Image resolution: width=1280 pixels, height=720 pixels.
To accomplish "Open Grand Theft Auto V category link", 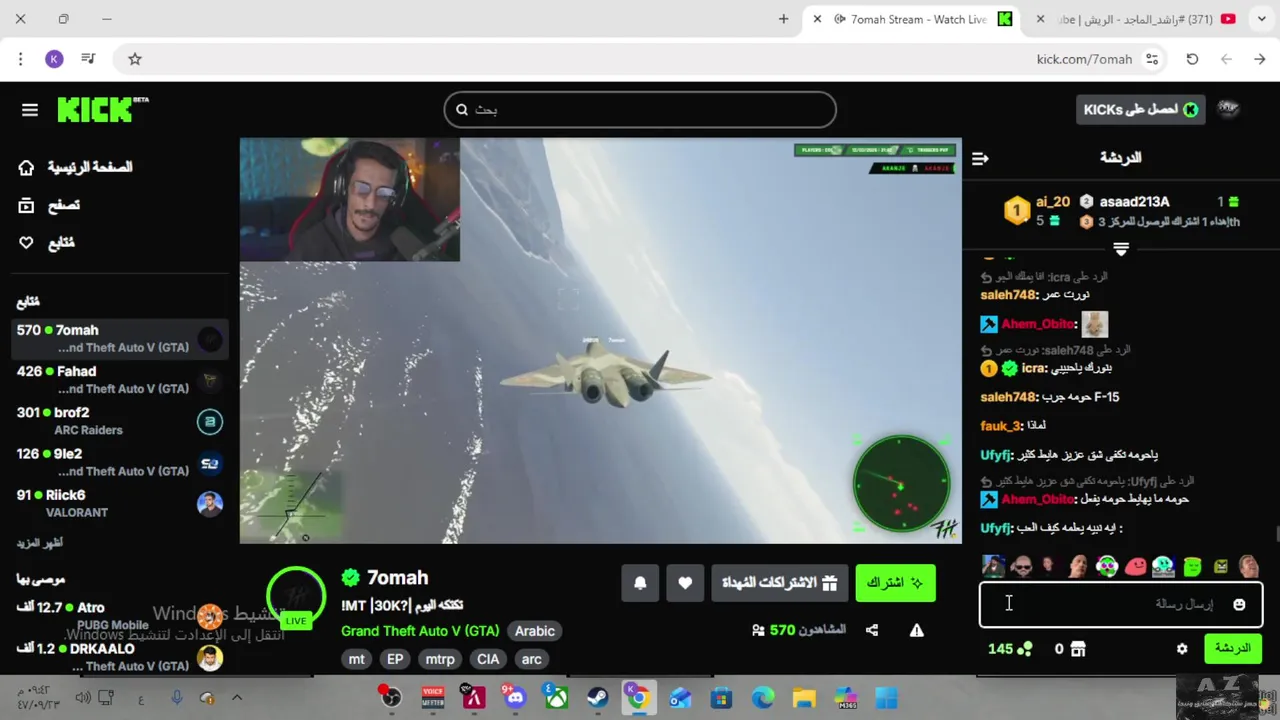I will coord(420,631).
